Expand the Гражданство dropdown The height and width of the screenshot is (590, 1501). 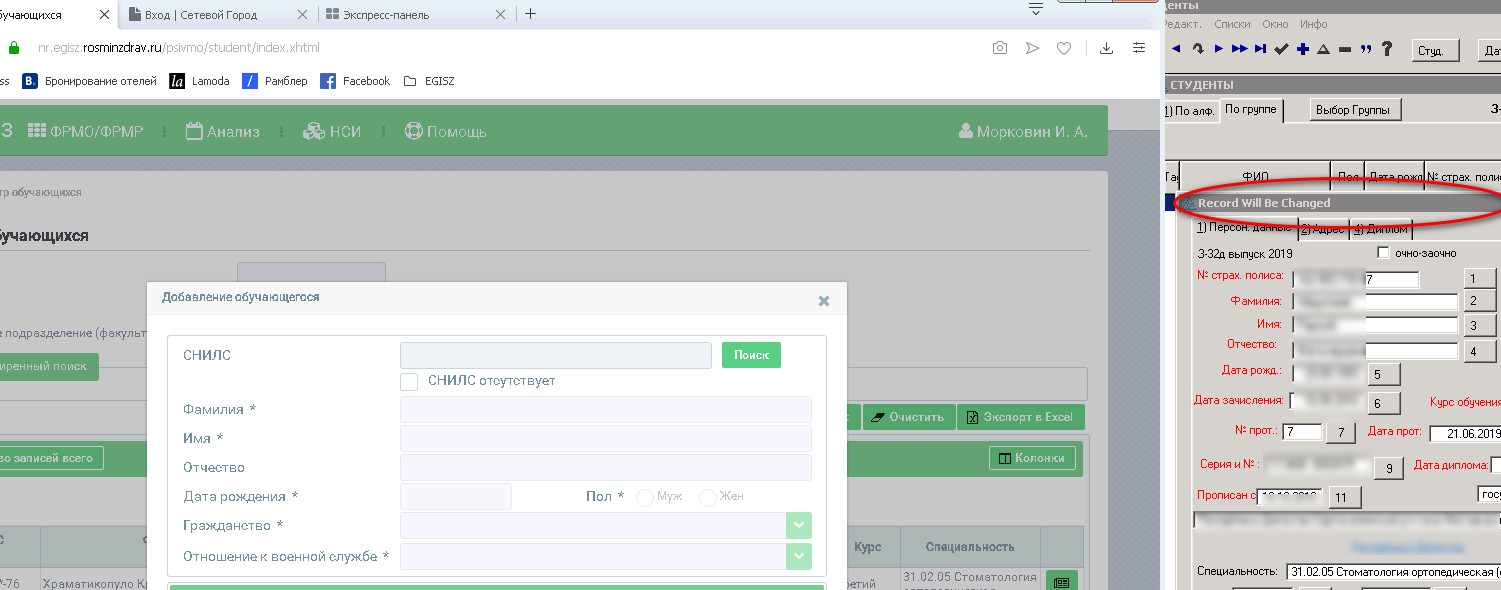(798, 526)
